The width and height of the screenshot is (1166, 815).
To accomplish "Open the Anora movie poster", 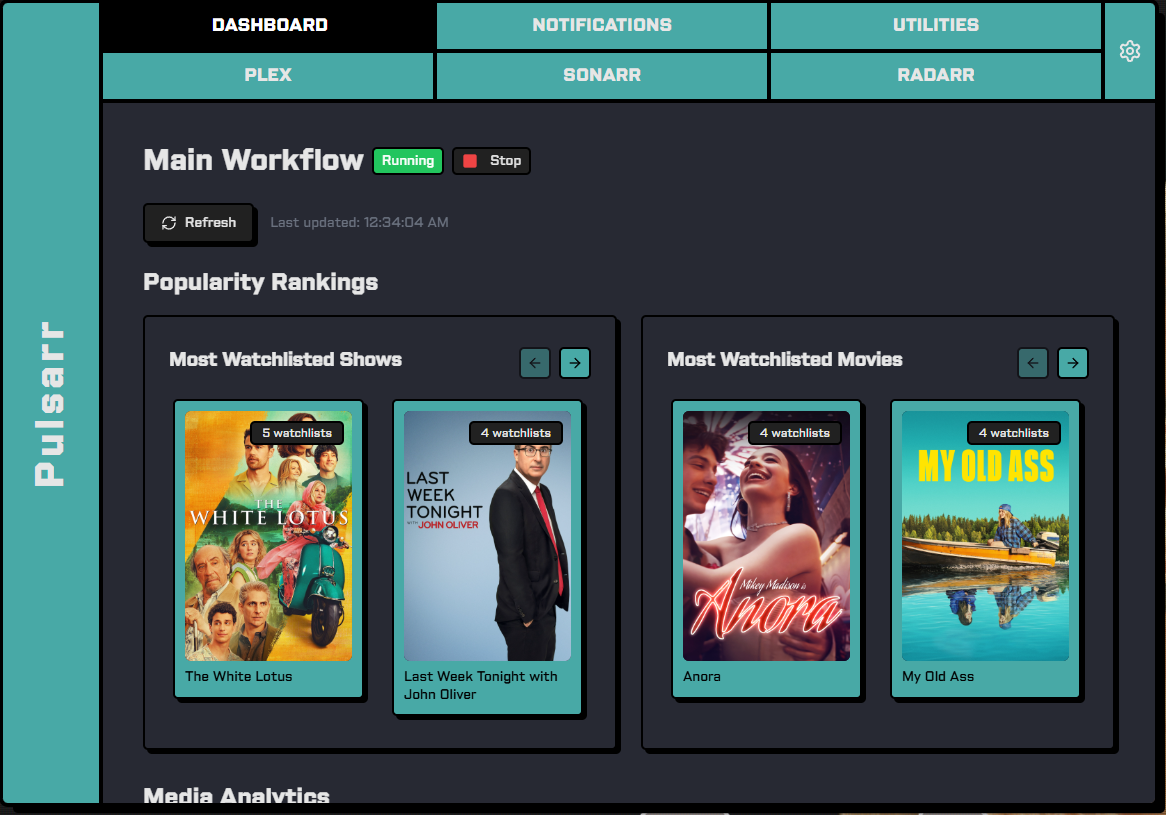I will 766,536.
